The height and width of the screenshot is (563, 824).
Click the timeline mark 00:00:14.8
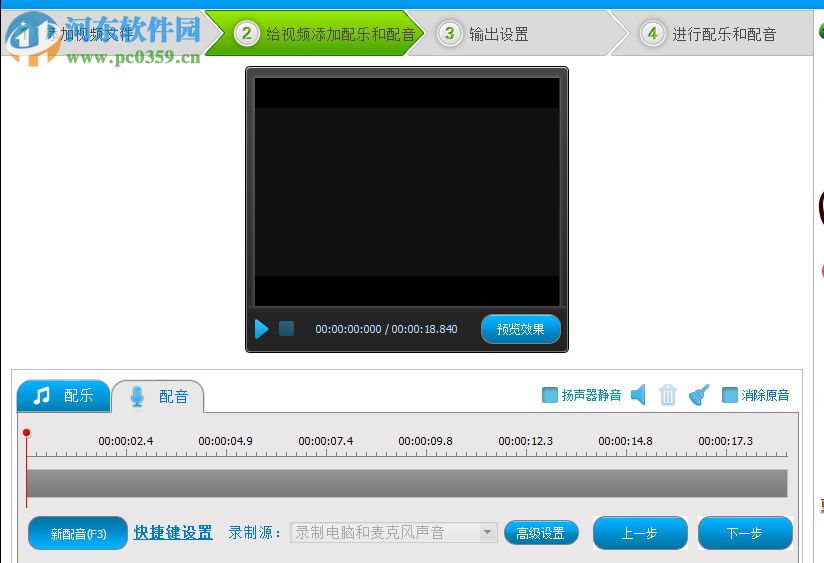tap(625, 441)
